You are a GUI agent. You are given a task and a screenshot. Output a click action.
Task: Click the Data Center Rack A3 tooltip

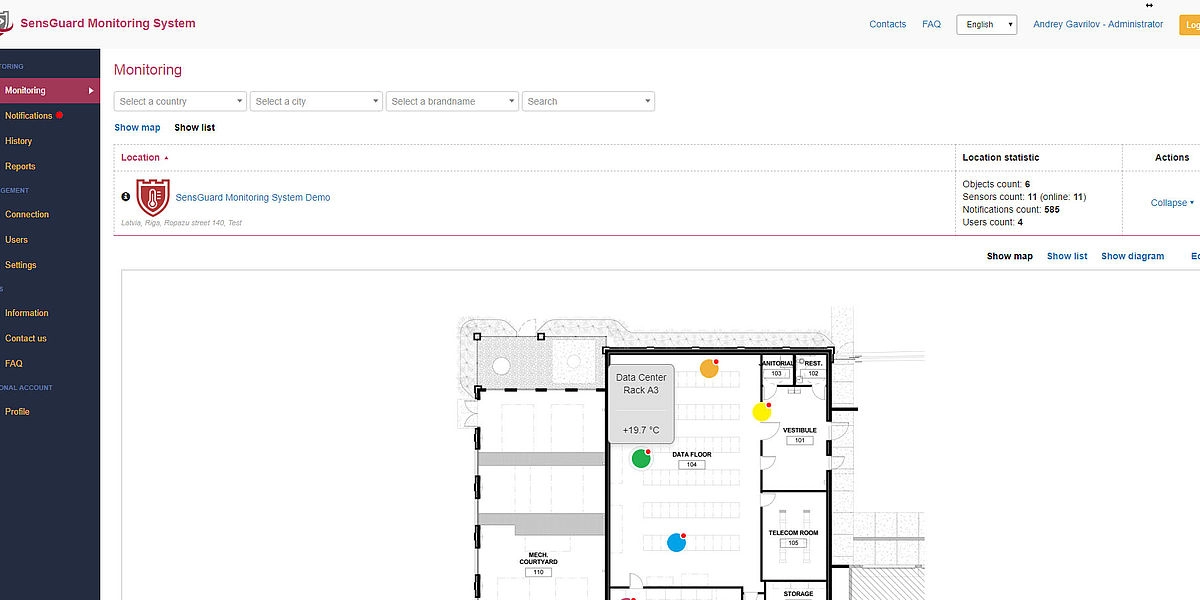pos(641,402)
